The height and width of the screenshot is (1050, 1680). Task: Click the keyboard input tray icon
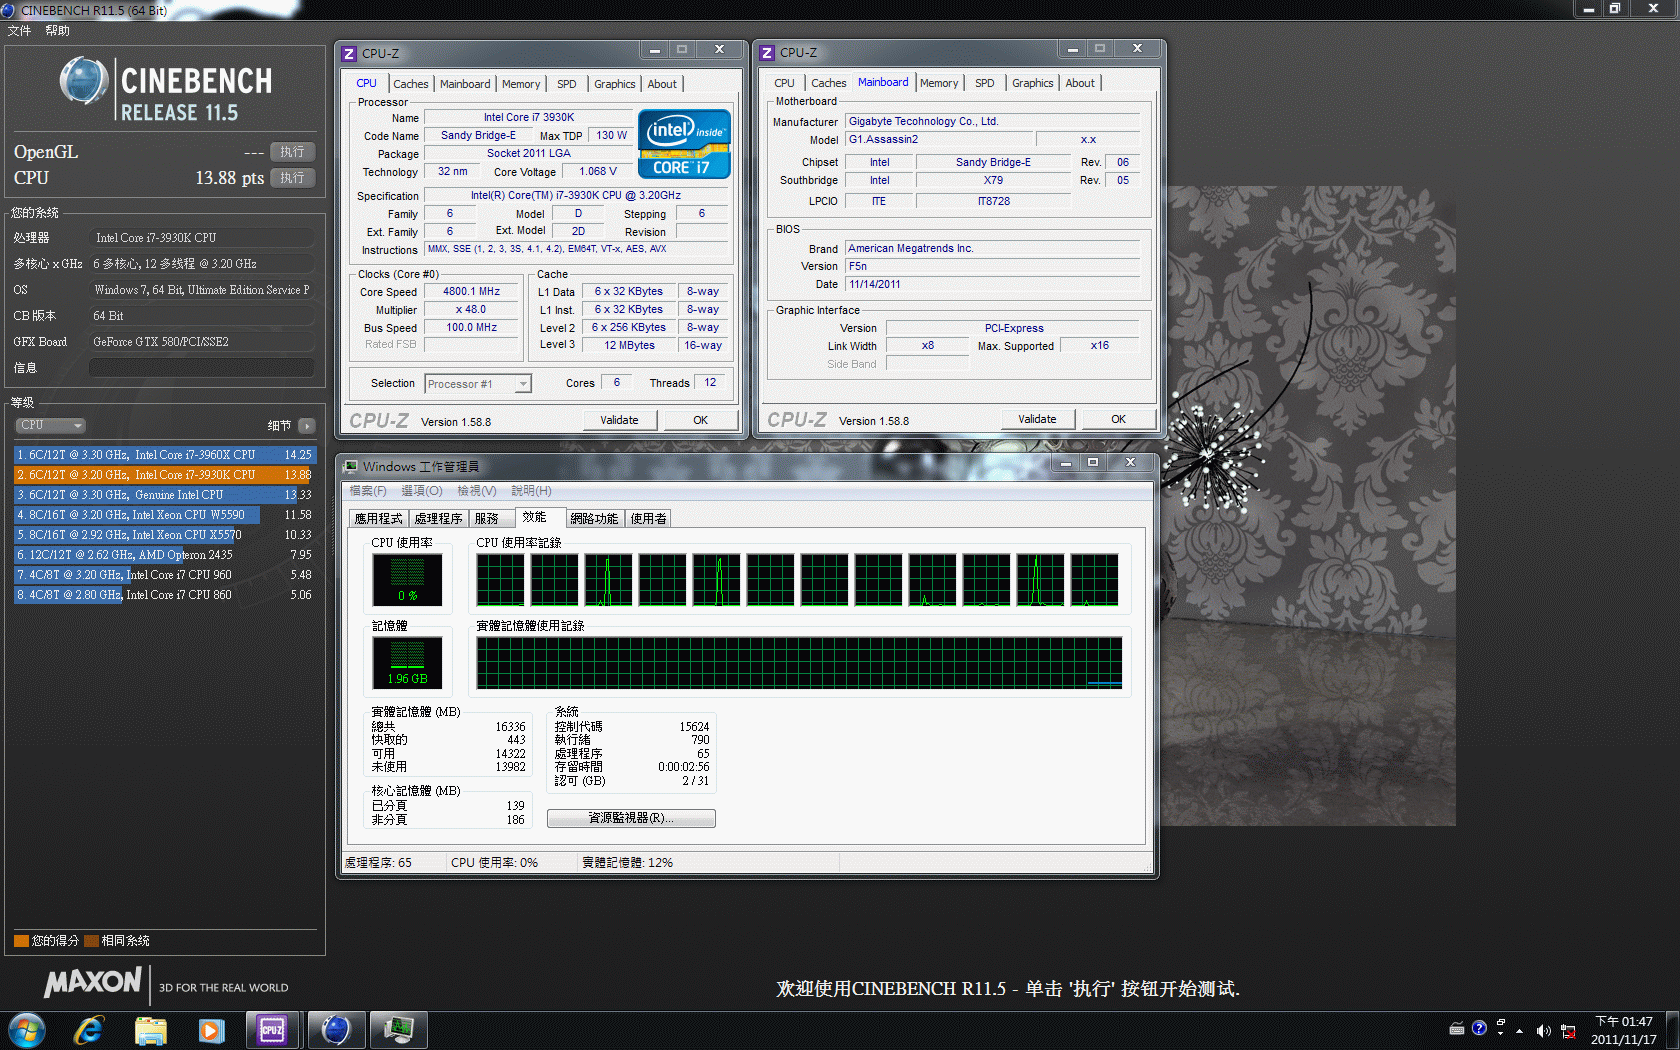click(1457, 1028)
